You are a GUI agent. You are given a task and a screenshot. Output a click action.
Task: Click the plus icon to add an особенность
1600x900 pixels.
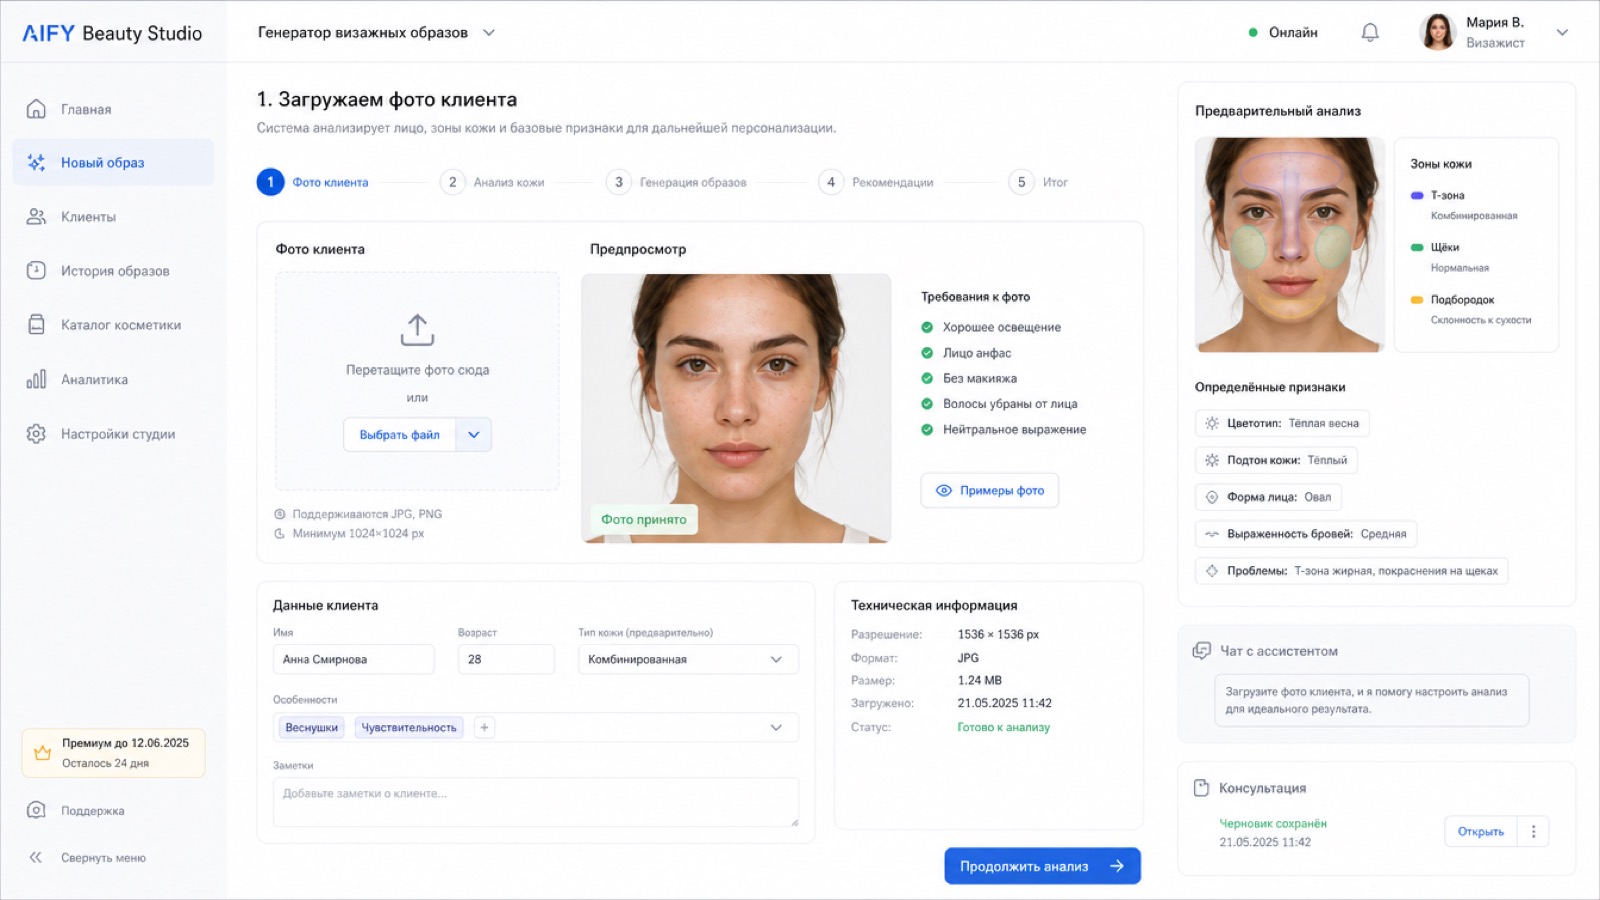[x=484, y=727]
